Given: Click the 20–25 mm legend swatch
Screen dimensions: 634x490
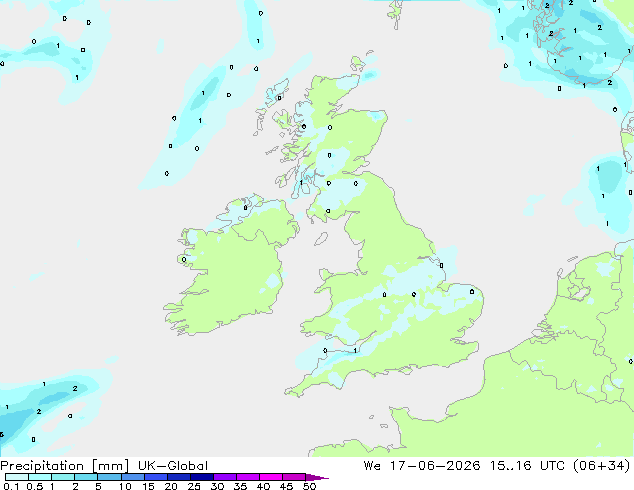Looking at the screenshot, I should click(178, 477).
